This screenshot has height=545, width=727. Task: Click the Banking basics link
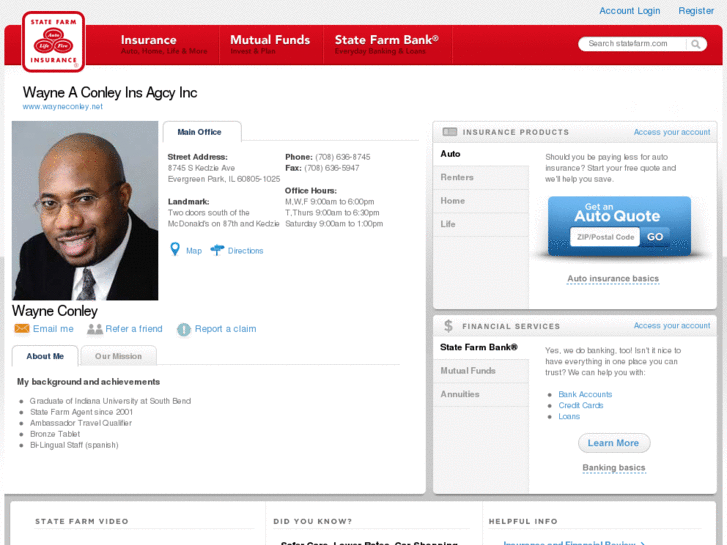(x=614, y=468)
